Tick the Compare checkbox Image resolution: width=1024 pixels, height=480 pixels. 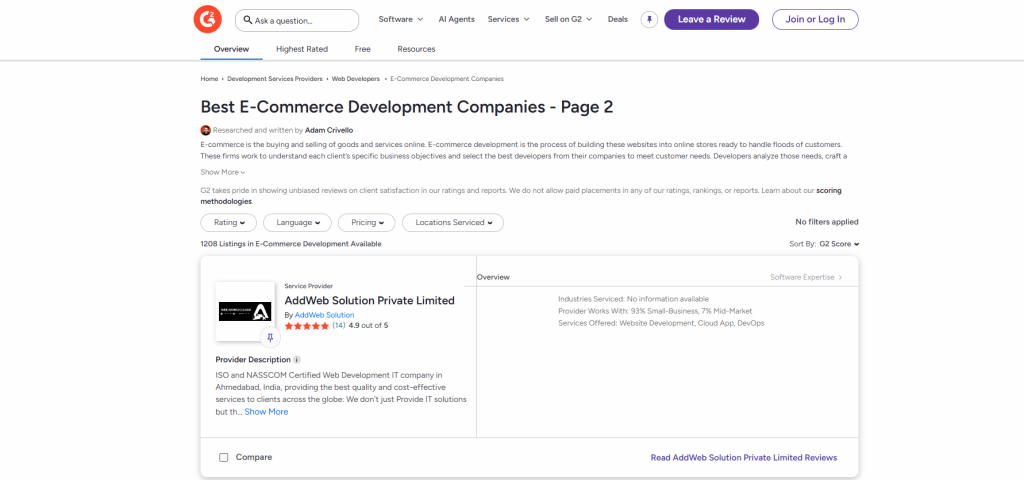click(223, 457)
